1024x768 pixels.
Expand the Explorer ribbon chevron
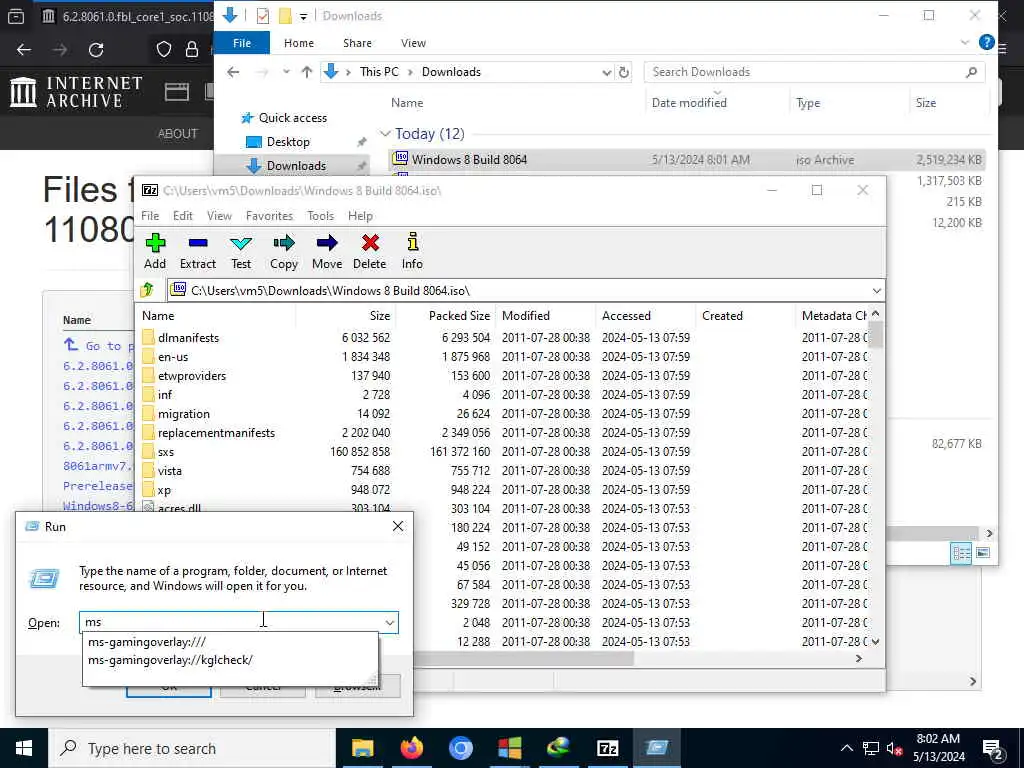pyautogui.click(x=965, y=42)
